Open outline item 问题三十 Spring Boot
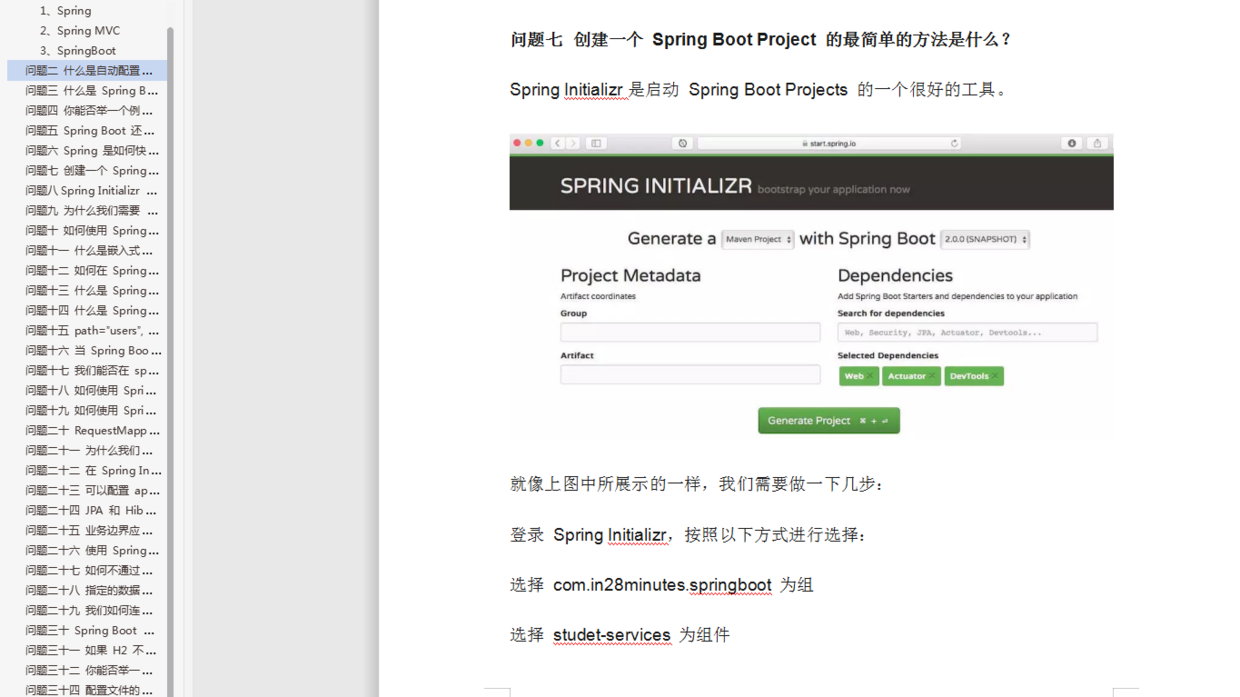Image resolution: width=1240 pixels, height=697 pixels. point(89,630)
